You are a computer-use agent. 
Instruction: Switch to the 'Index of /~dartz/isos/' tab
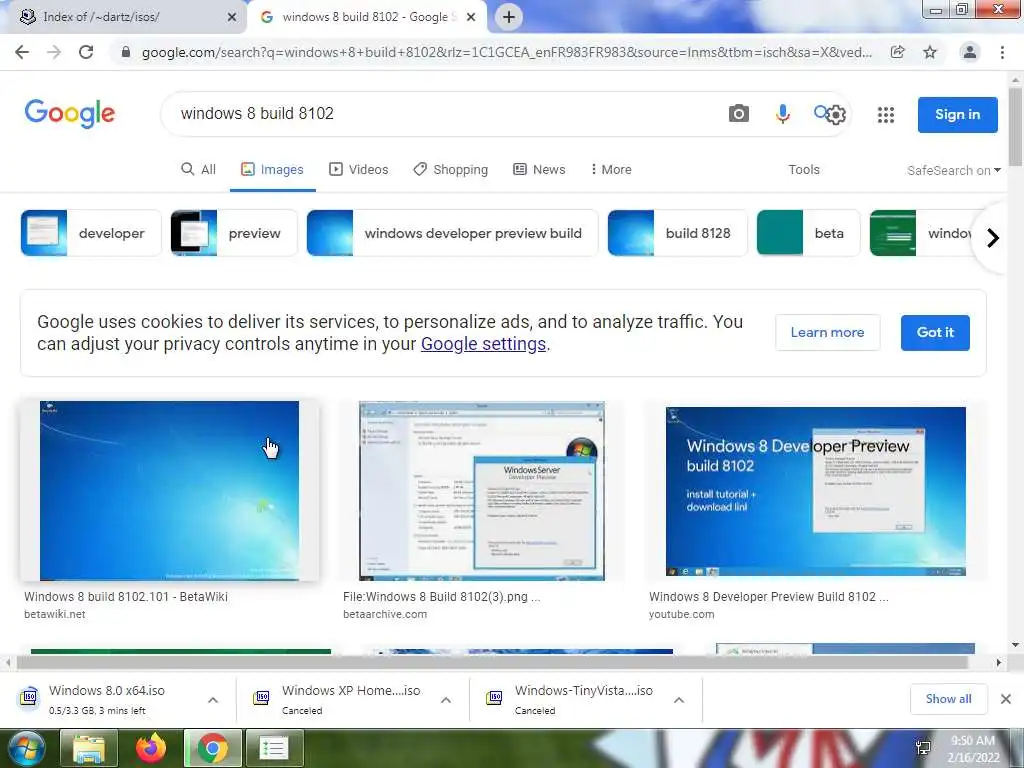click(x=122, y=17)
